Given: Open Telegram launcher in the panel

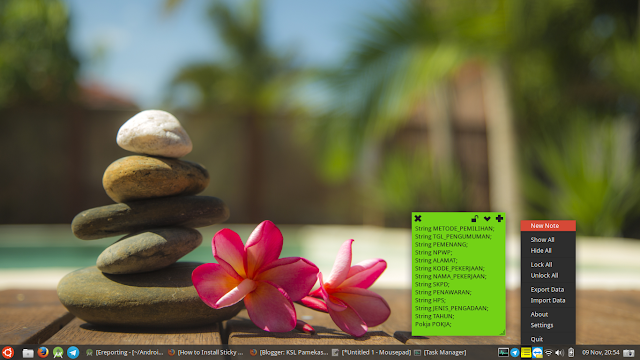Looking at the screenshot, I should point(73,352).
